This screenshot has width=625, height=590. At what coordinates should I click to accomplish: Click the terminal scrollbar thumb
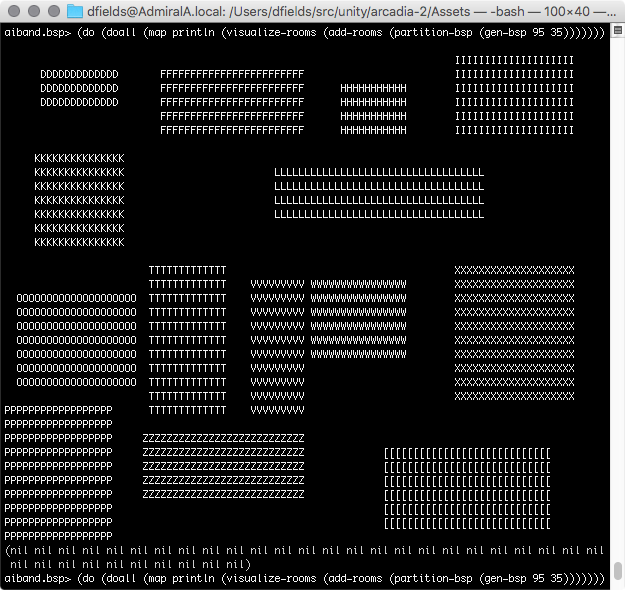(x=618, y=572)
